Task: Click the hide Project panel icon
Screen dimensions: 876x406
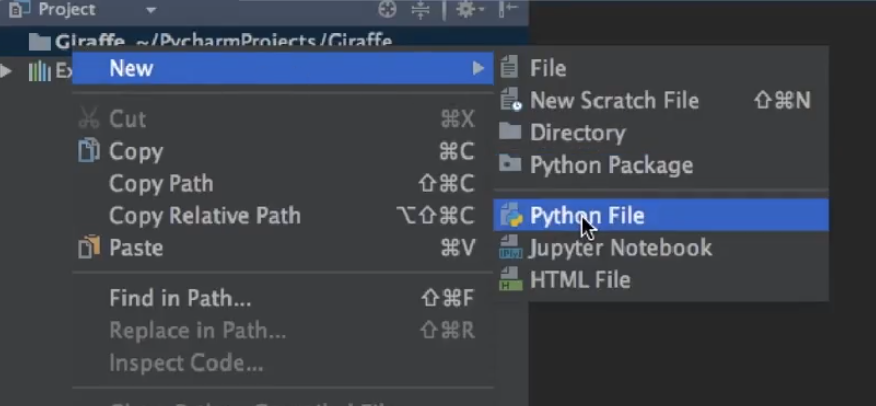Action: coord(508,9)
